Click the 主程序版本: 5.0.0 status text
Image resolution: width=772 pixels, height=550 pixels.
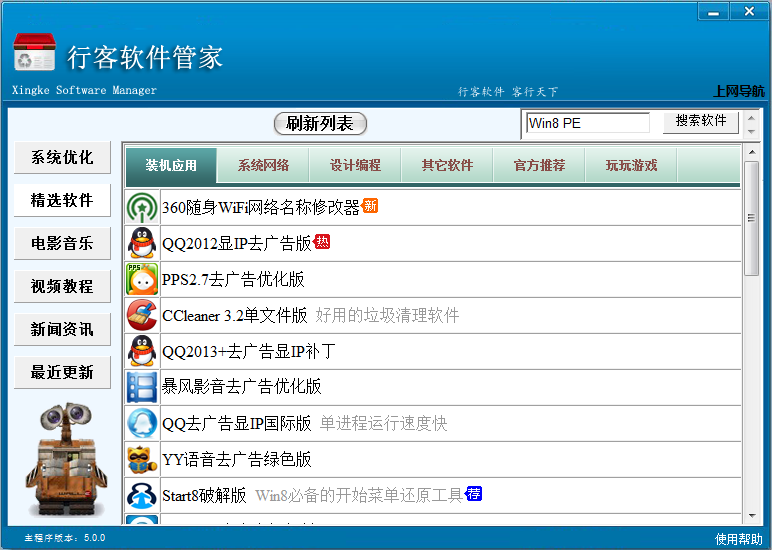64,538
